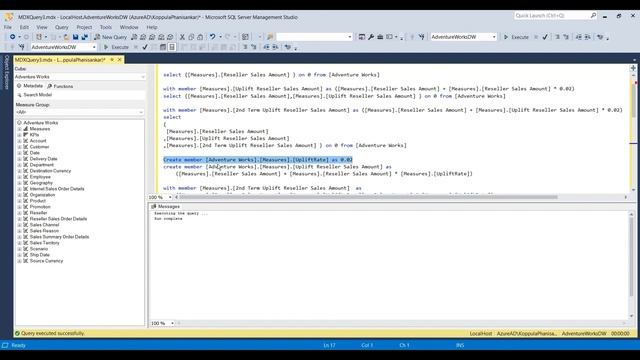The height and width of the screenshot is (360, 640).
Task: Click the Open File toolbar icon
Action: tap(66, 37)
